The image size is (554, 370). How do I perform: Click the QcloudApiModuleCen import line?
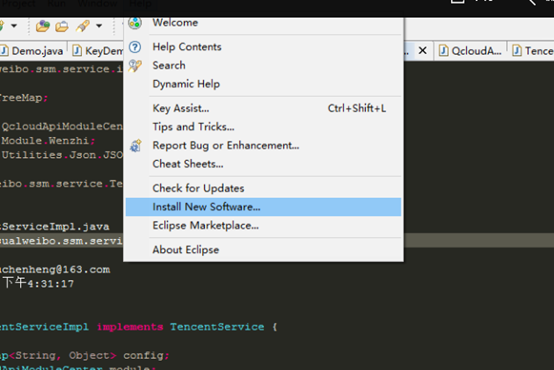click(62, 126)
